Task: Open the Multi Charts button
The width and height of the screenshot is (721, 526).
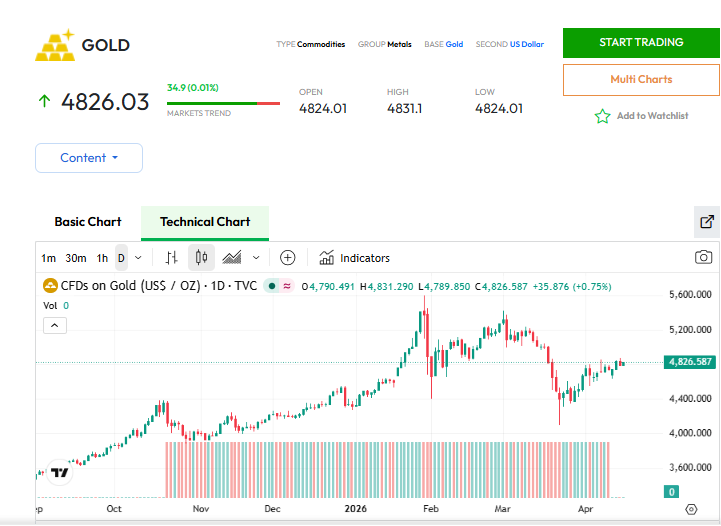Action: click(641, 79)
